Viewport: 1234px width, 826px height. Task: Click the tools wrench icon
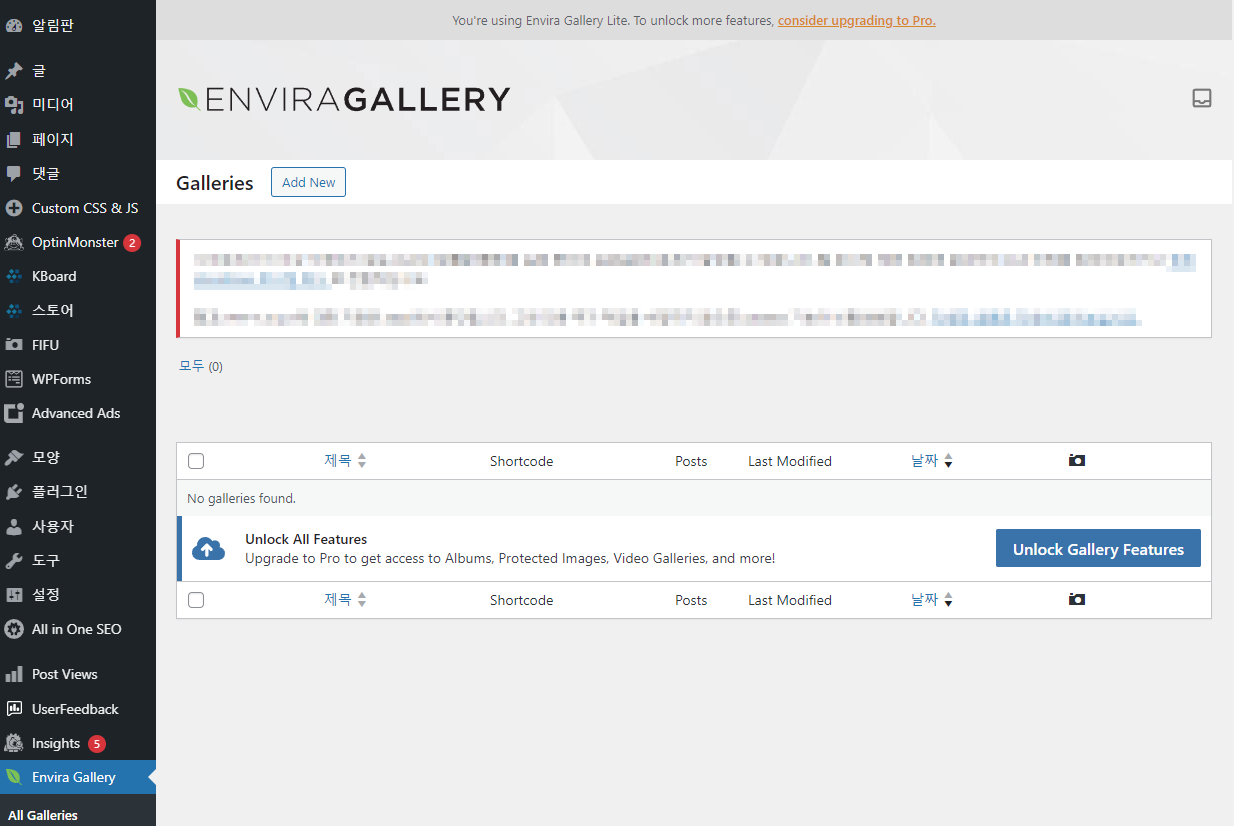[x=14, y=560]
